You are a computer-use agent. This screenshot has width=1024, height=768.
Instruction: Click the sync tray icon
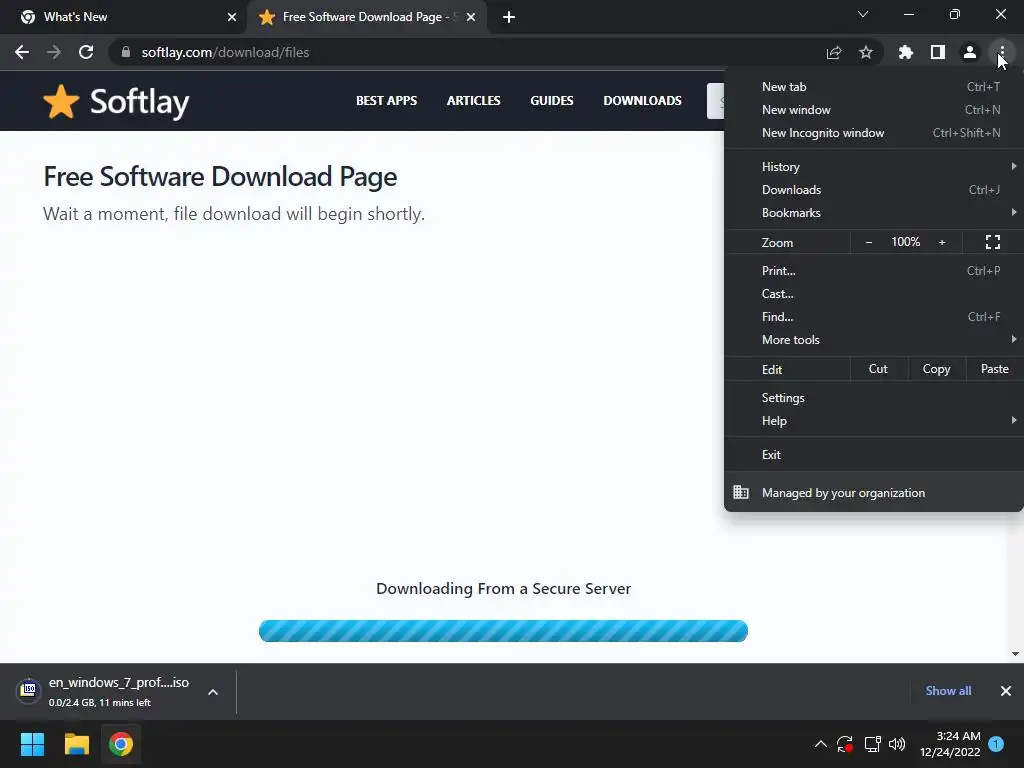tap(845, 744)
